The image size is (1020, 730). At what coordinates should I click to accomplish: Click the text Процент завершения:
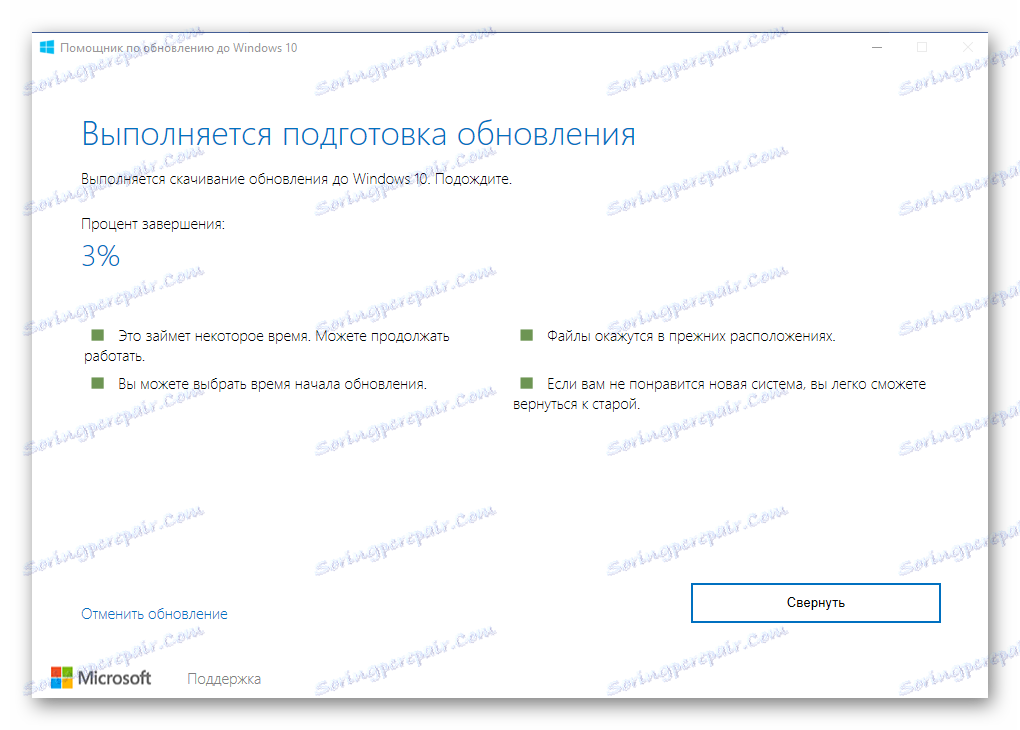(x=153, y=224)
